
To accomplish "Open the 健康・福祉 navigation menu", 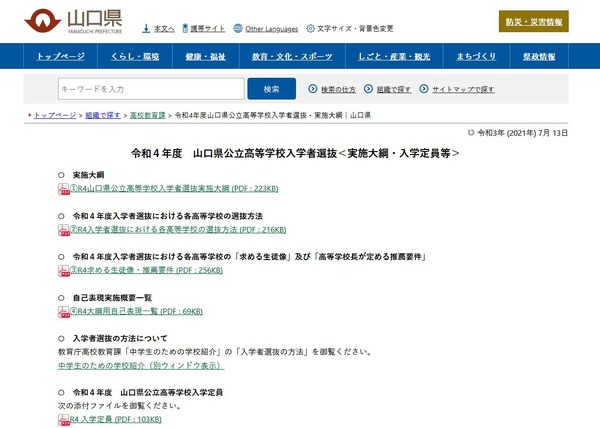I will coord(206,56).
